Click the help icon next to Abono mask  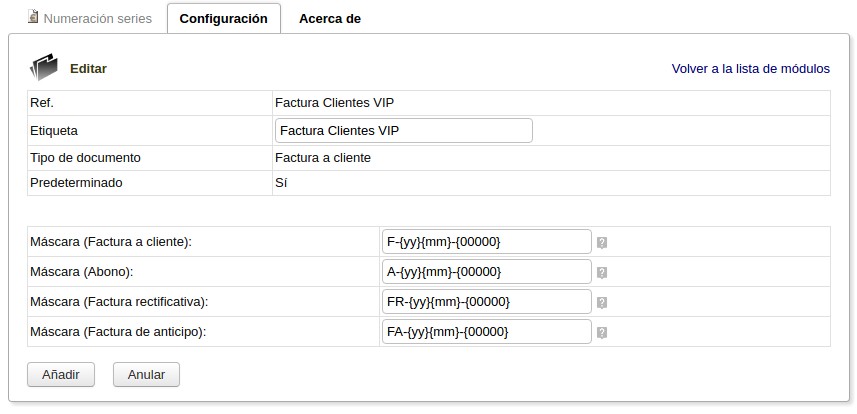click(602, 272)
